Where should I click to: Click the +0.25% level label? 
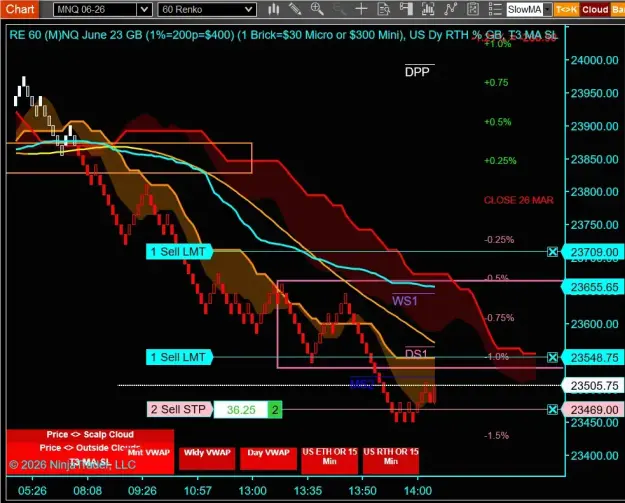(x=500, y=161)
